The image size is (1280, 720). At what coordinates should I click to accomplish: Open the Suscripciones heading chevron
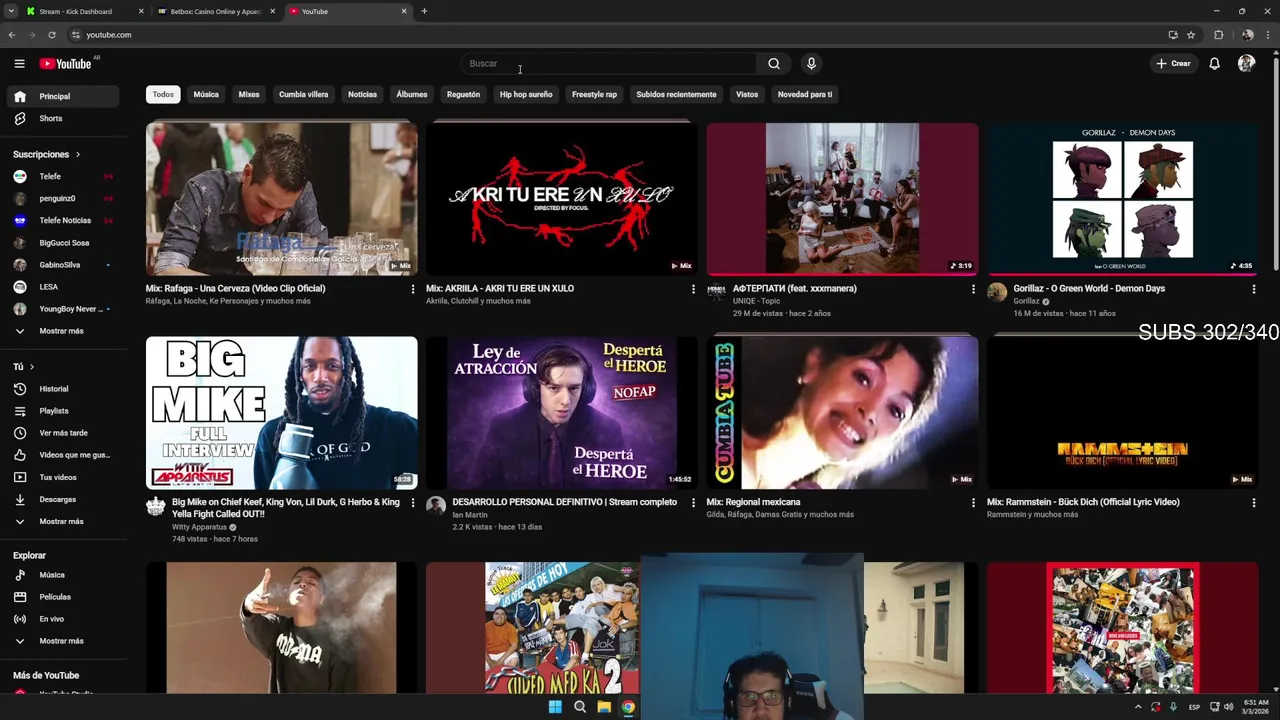[x=77, y=155]
